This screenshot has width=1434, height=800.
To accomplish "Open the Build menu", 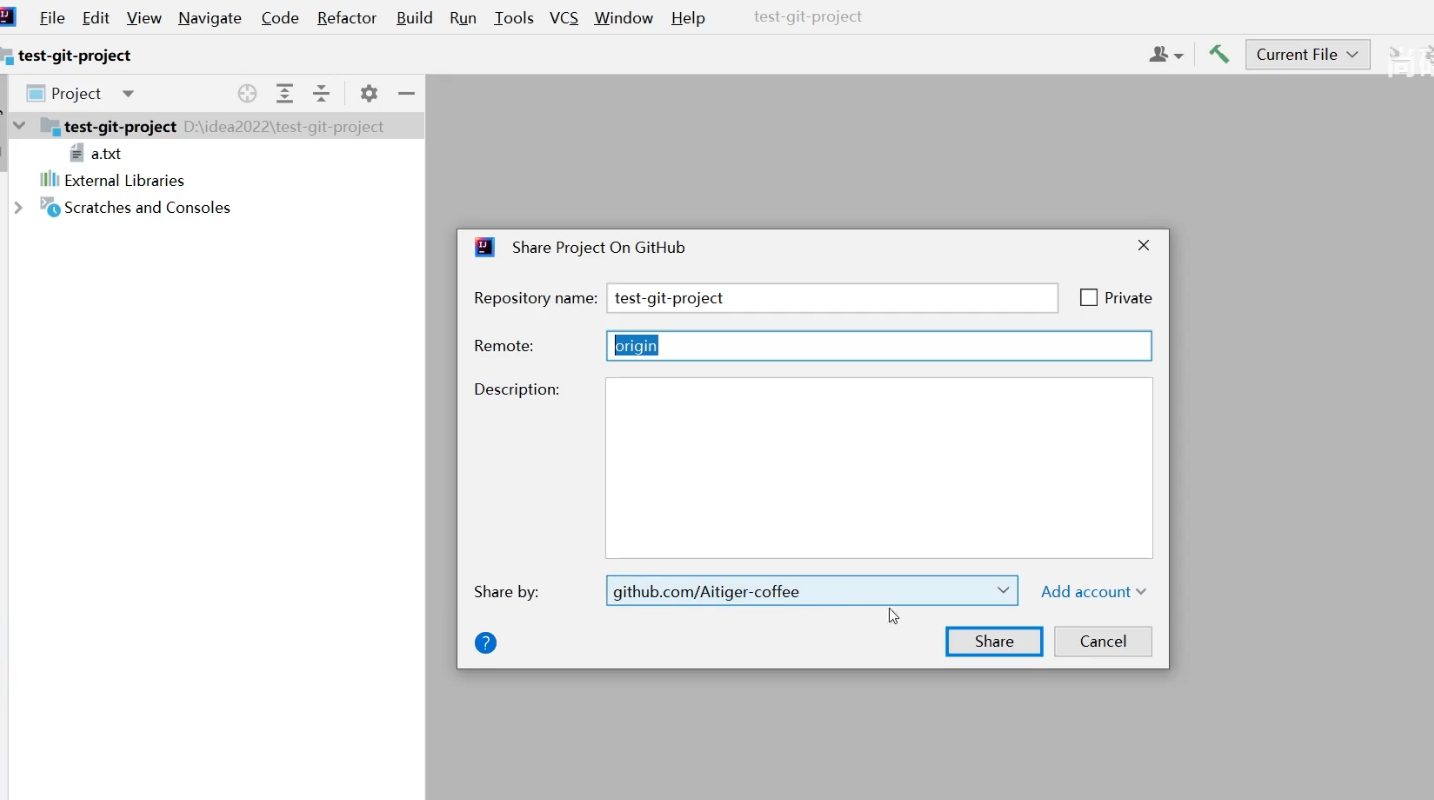I will pyautogui.click(x=414, y=18).
